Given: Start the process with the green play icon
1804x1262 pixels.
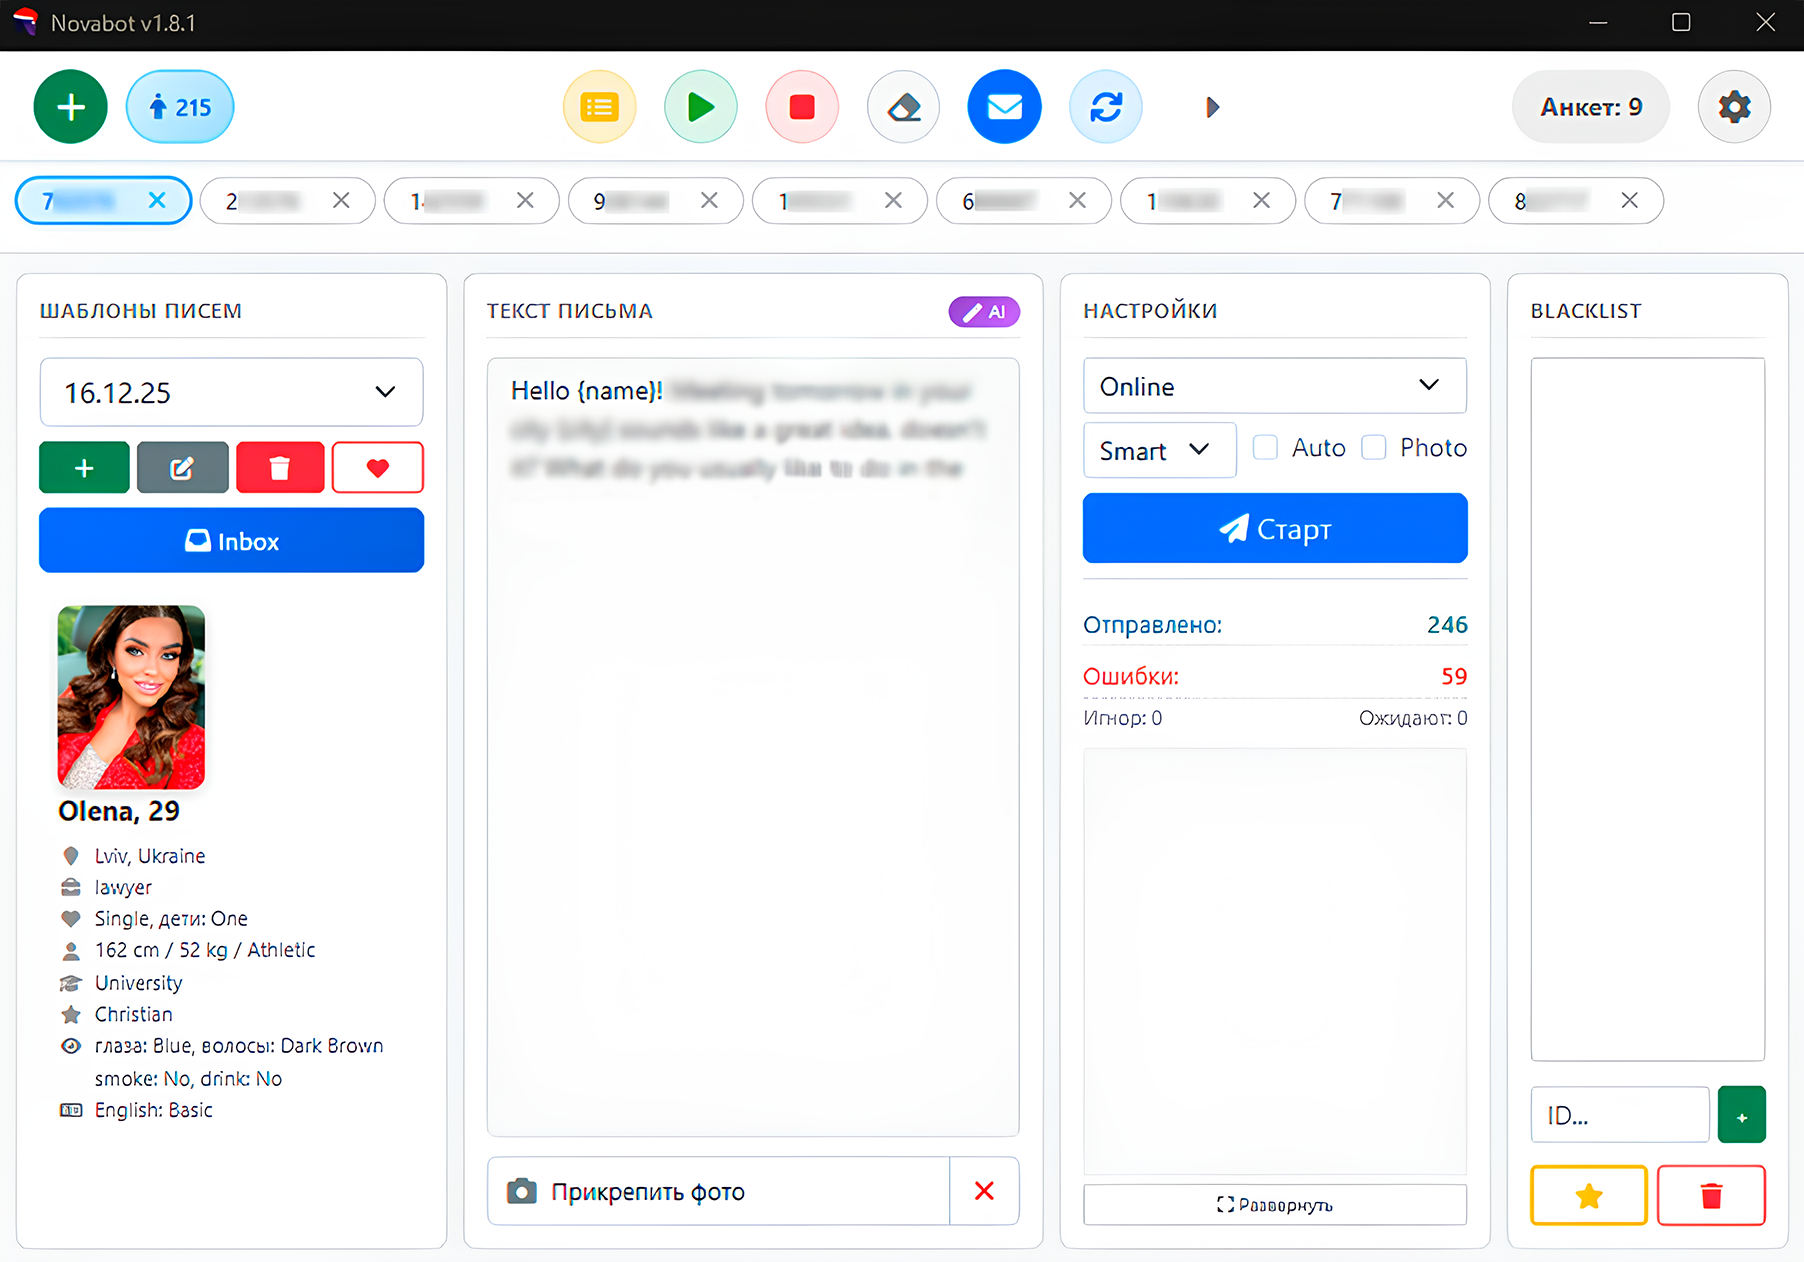Looking at the screenshot, I should [700, 106].
